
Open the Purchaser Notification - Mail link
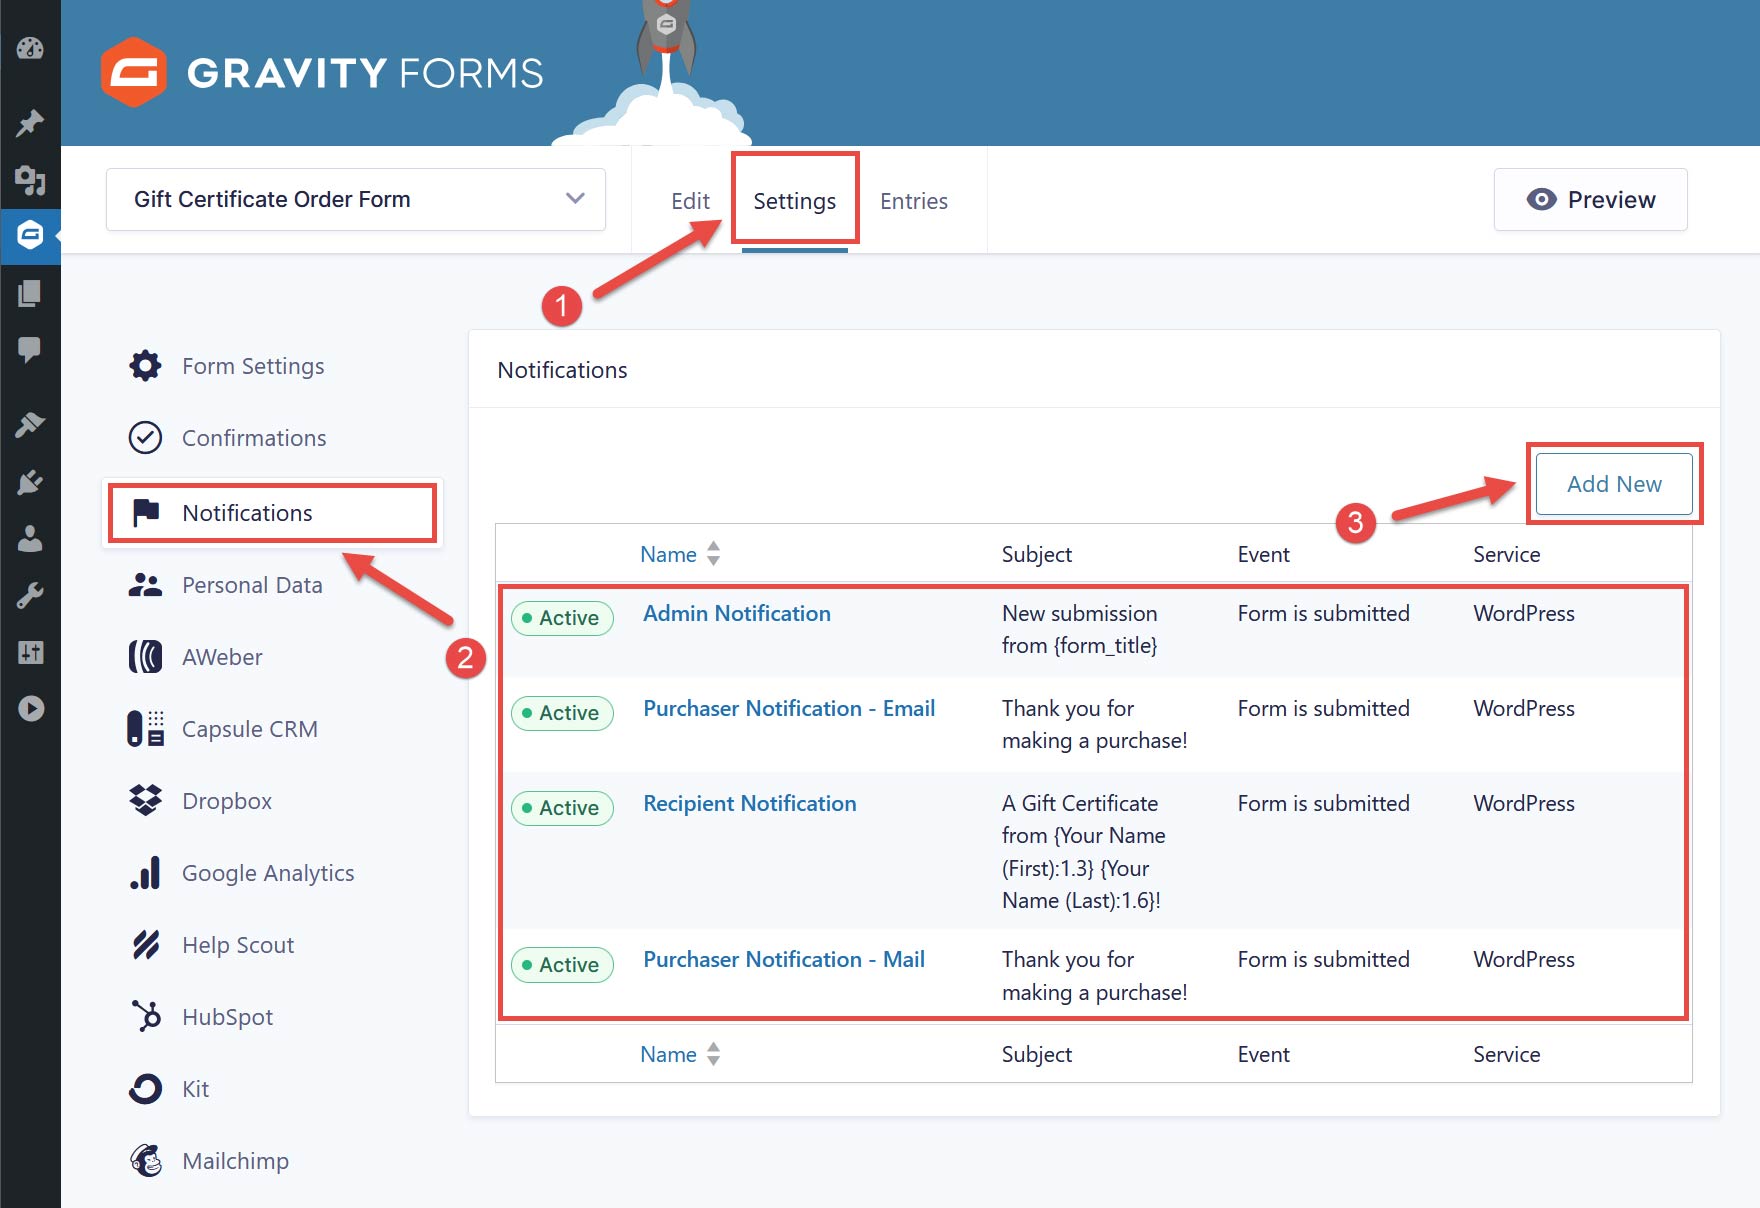(x=784, y=959)
